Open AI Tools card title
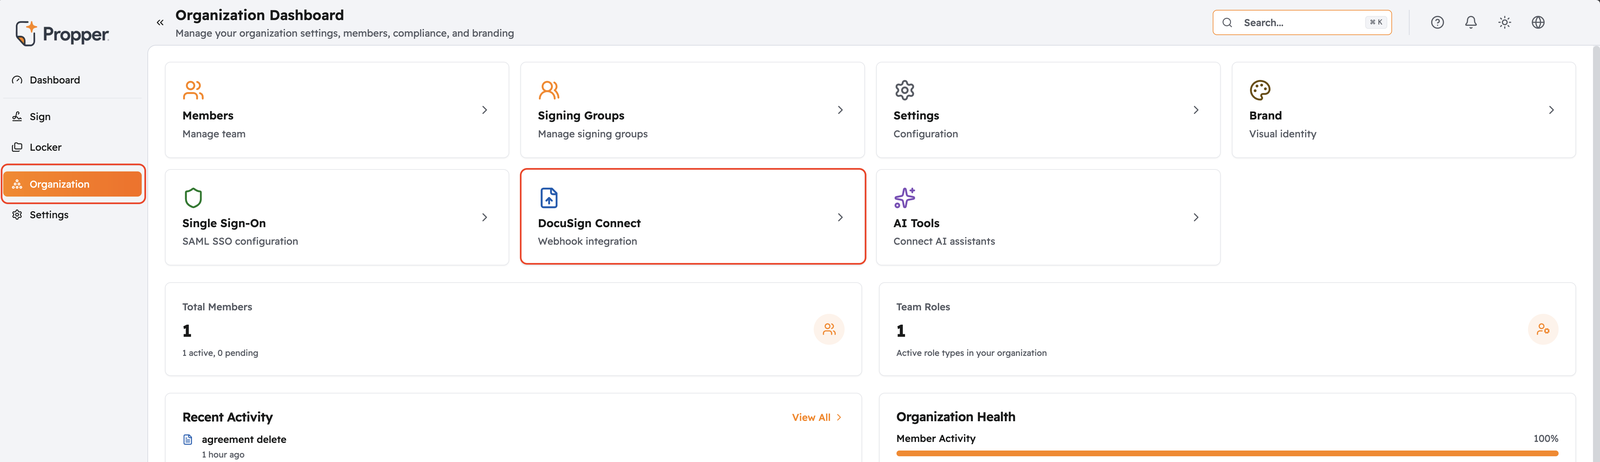Screen dimensions: 1600x462 click(916, 224)
